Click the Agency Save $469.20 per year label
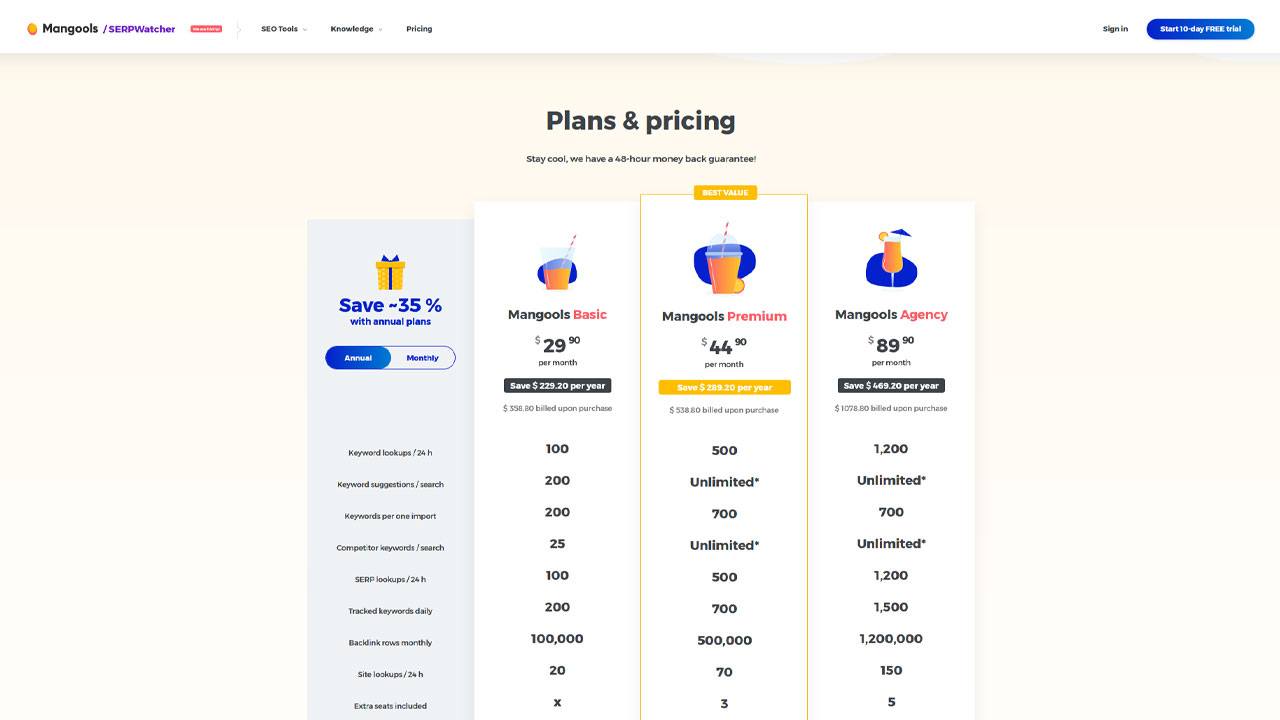1280x720 pixels. tap(891, 385)
